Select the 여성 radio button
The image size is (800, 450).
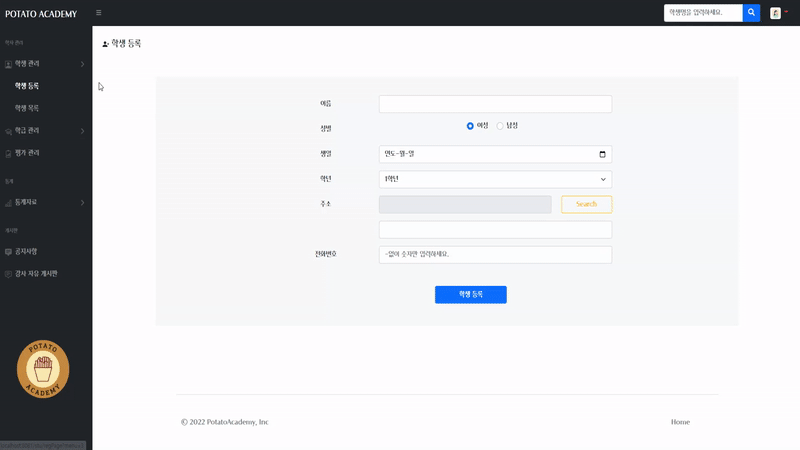click(x=470, y=126)
